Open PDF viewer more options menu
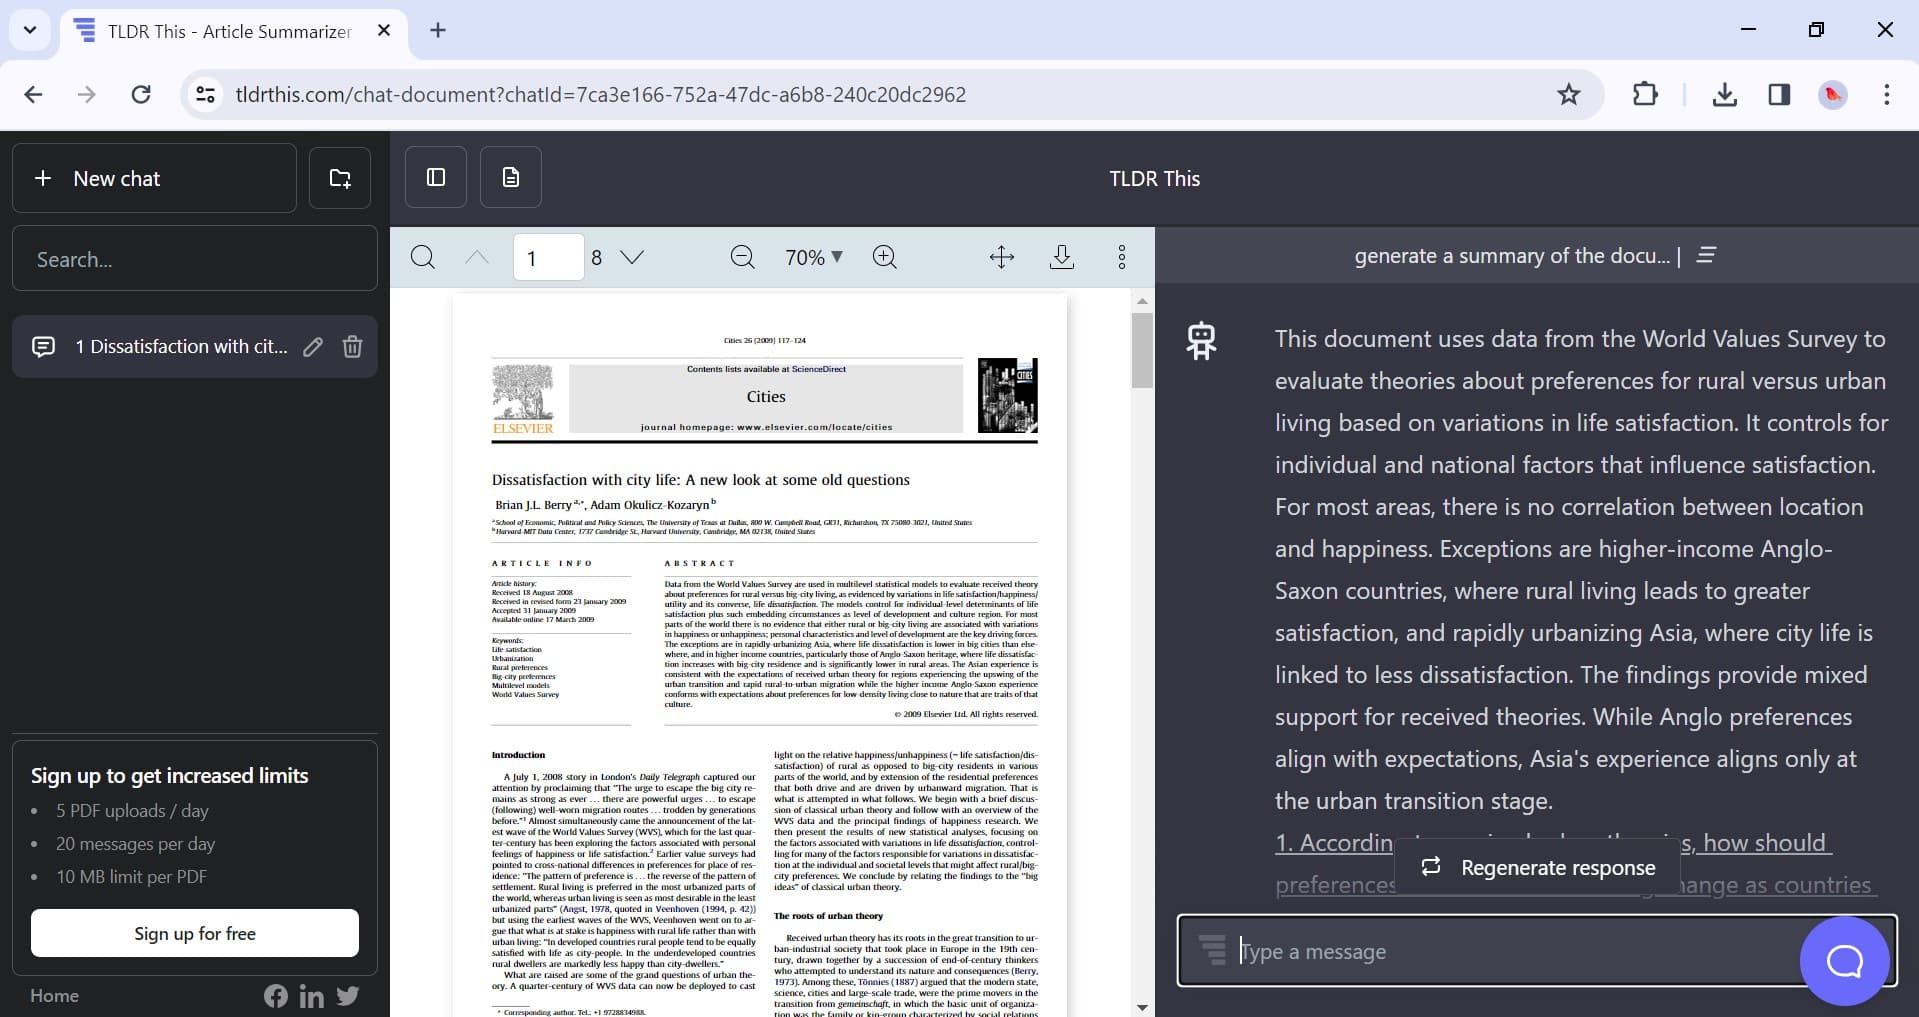This screenshot has width=1919, height=1017. click(x=1122, y=257)
